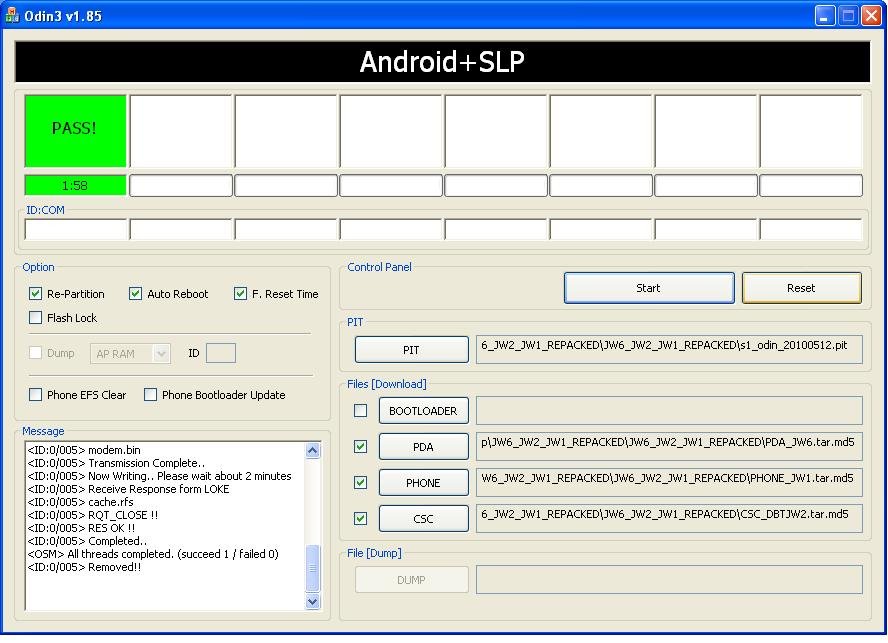The width and height of the screenshot is (888, 643).
Task: Click the DUMP file button
Action: pos(412,580)
